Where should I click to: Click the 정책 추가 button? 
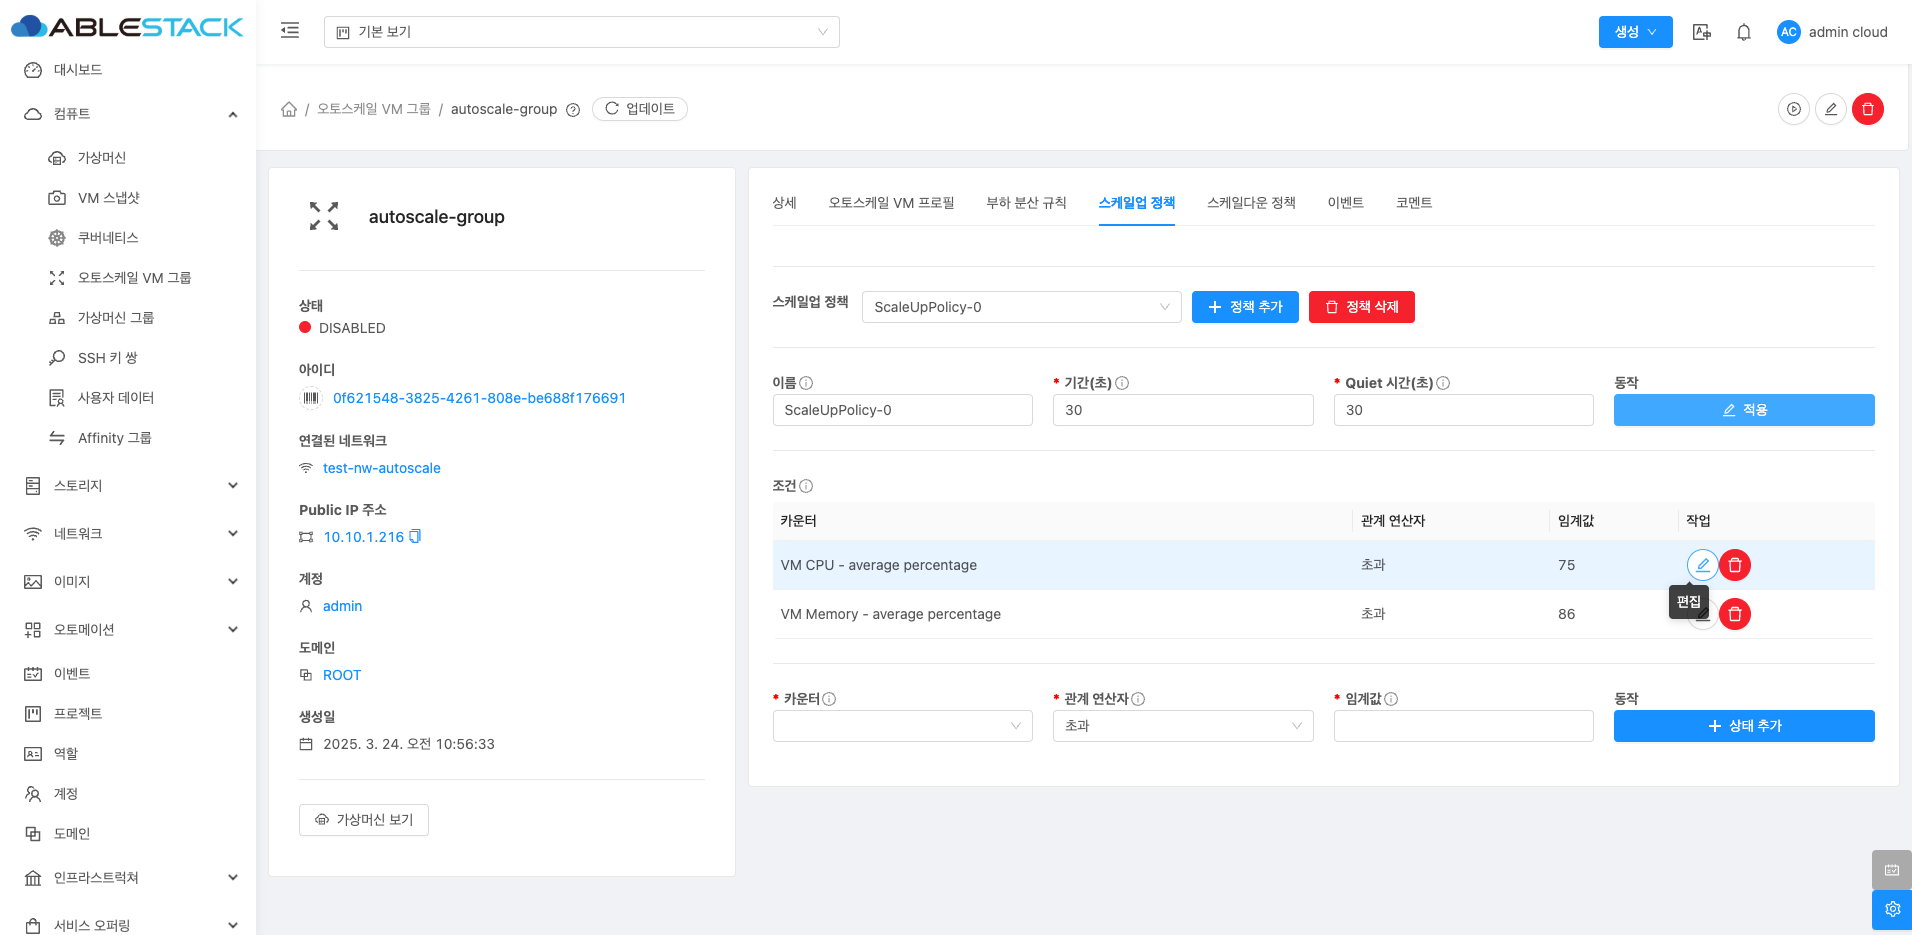[x=1244, y=307]
